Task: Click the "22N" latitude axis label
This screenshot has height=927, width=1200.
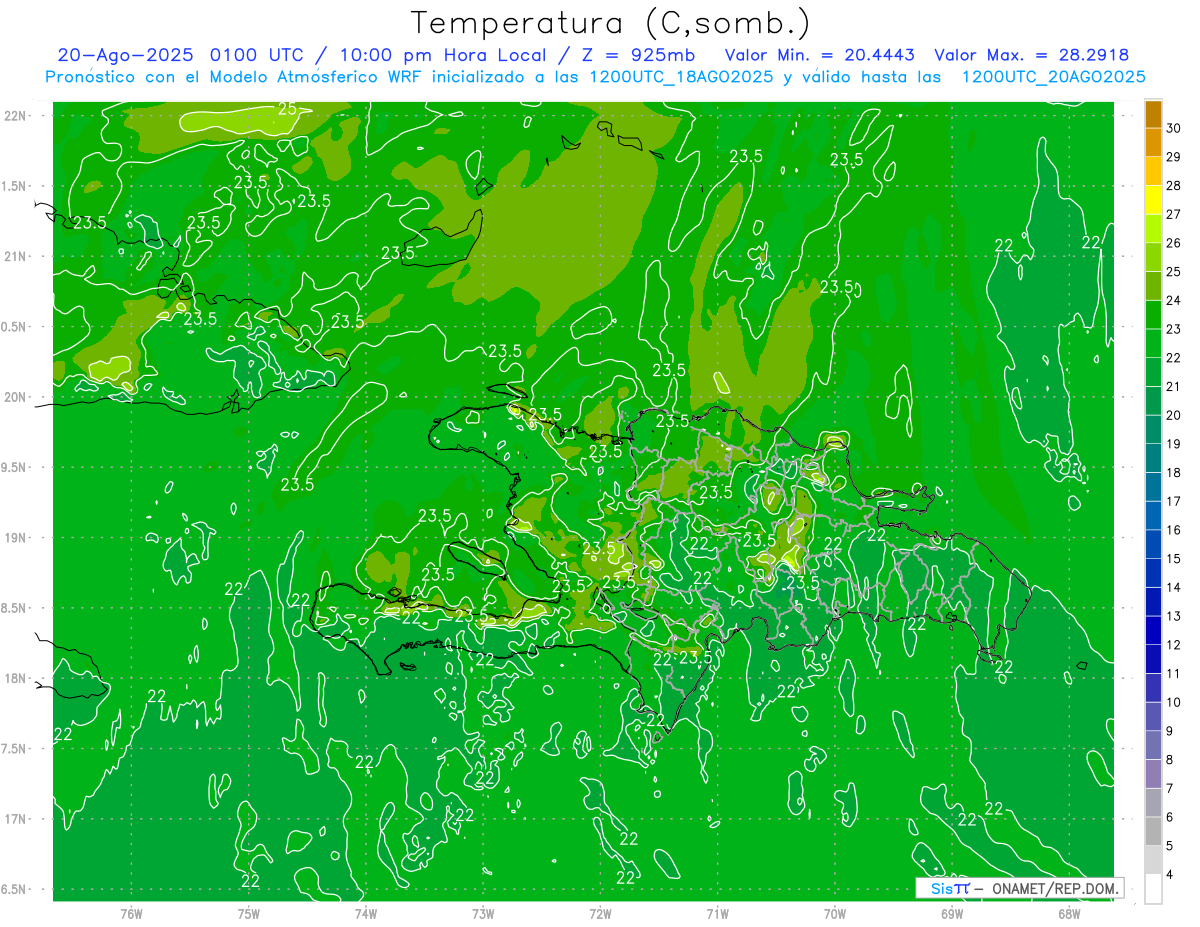Action: pyautogui.click(x=14, y=116)
